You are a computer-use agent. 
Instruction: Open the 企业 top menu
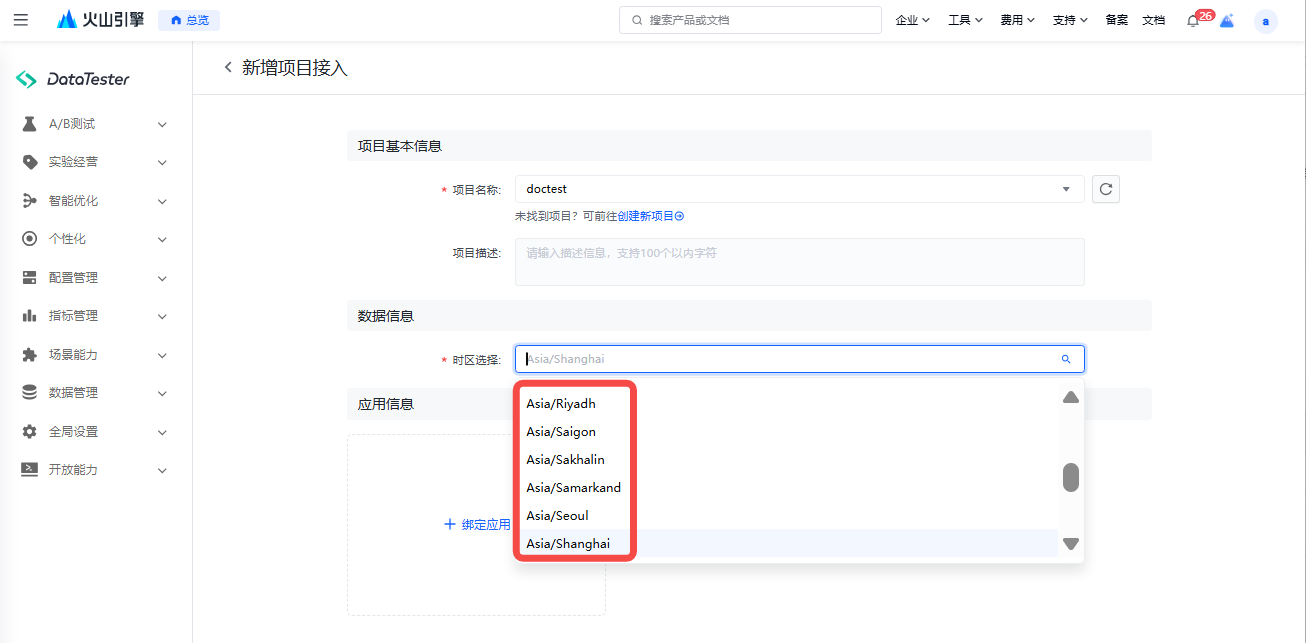coord(912,20)
